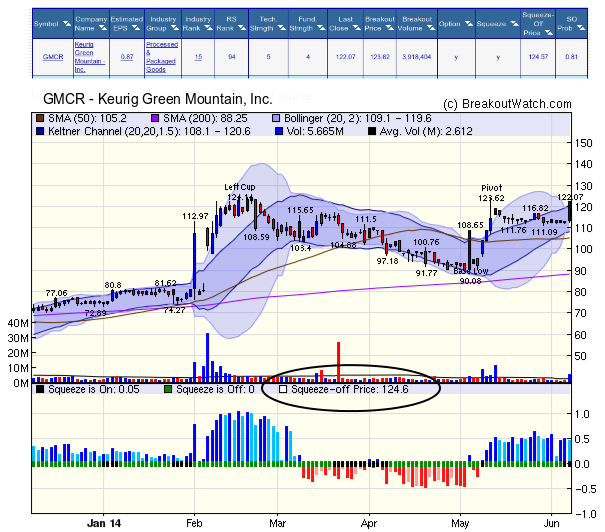The image size is (605, 532).
Task: Sort by Last Close column arrow
Action: pos(357,28)
